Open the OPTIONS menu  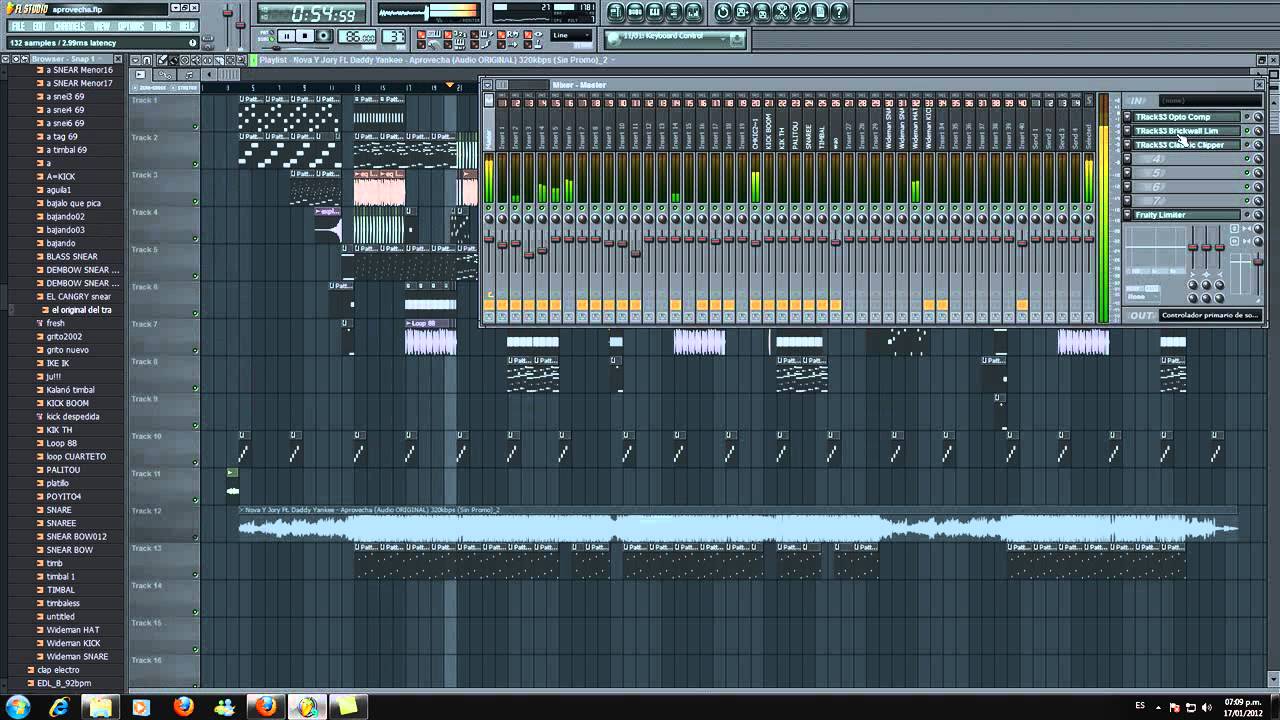coord(132,26)
